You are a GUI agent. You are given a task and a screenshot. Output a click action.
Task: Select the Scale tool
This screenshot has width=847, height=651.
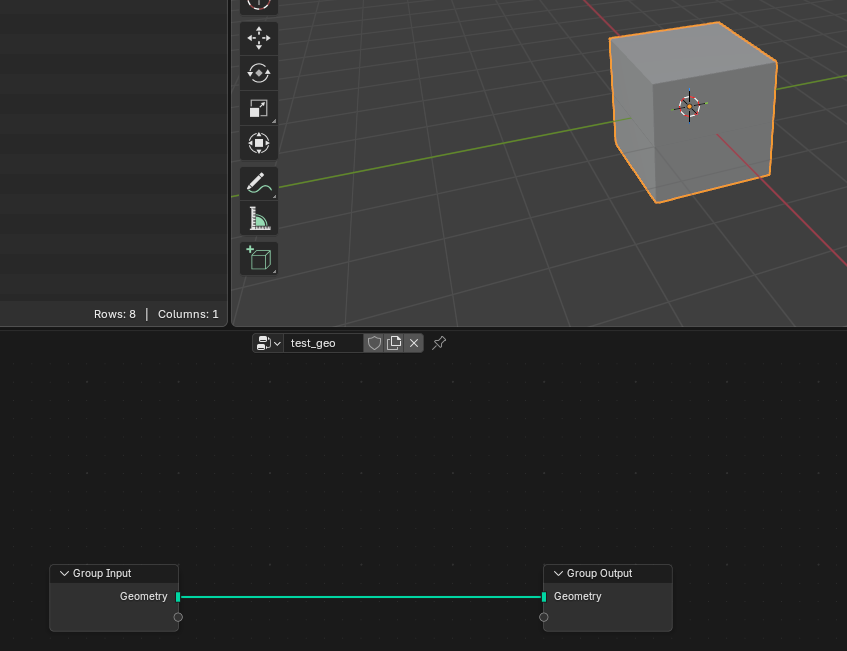259,108
